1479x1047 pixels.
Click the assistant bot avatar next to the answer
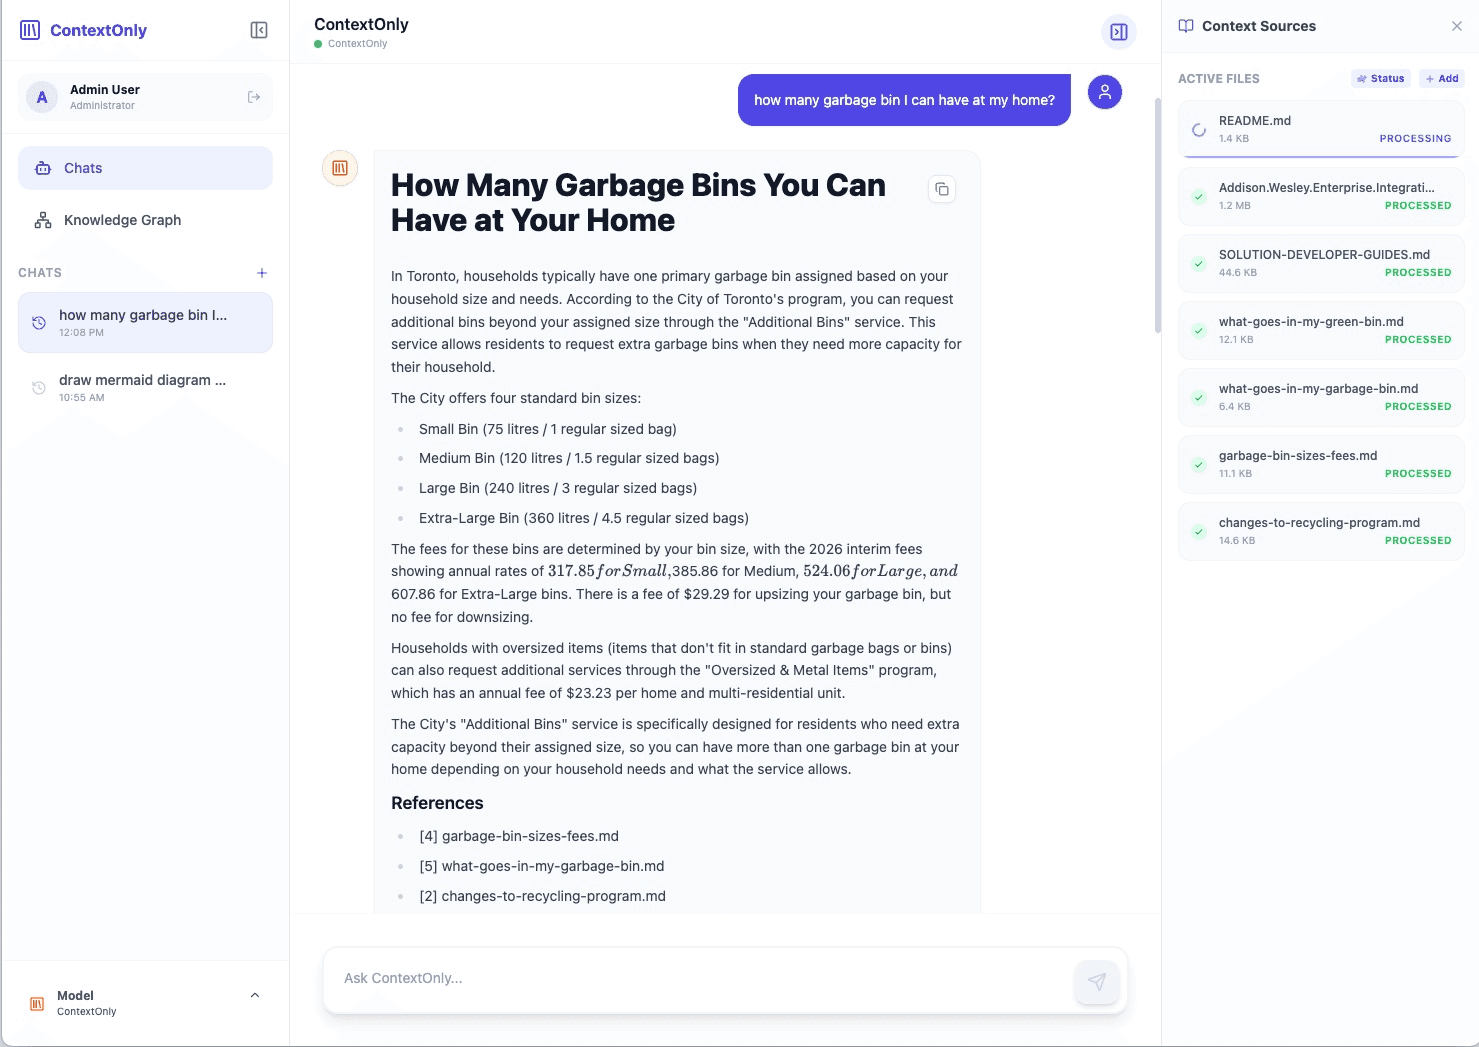[x=339, y=168]
